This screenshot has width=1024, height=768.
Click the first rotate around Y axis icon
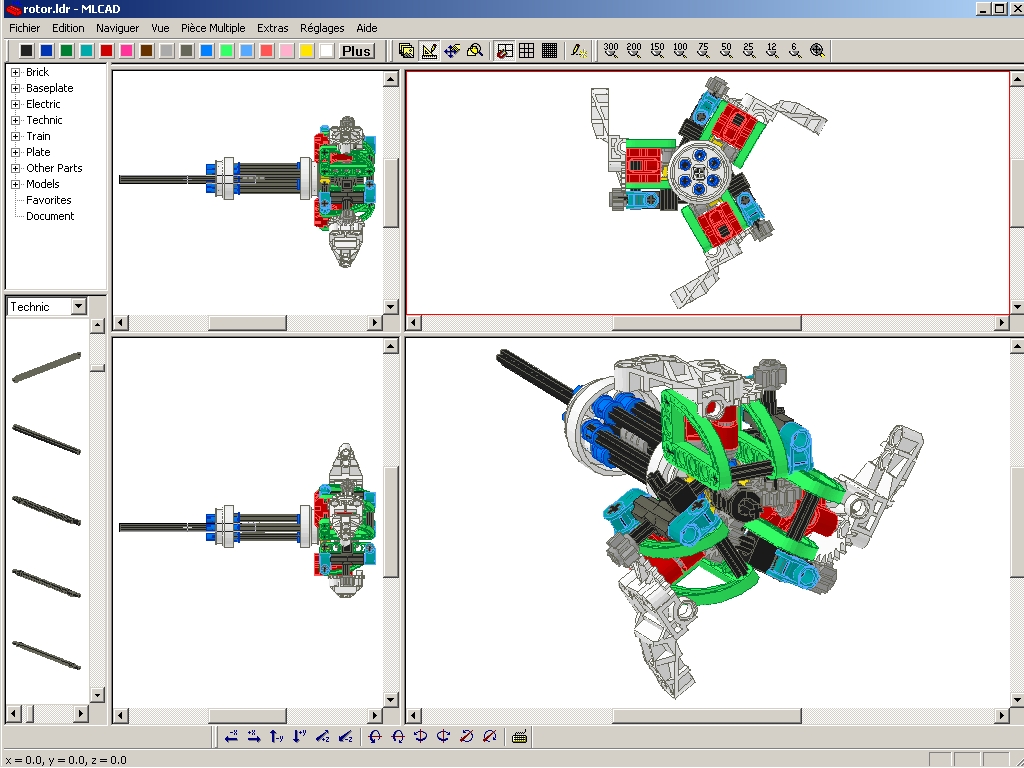[421, 737]
